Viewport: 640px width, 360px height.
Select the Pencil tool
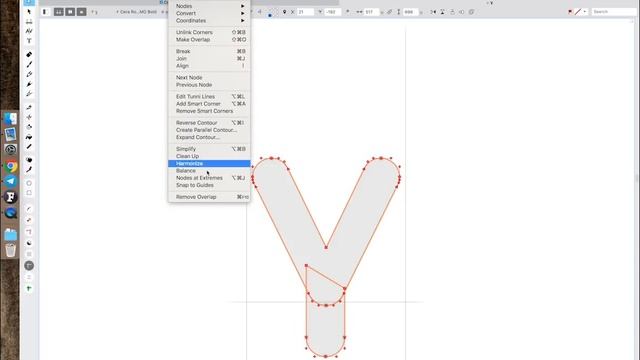pyautogui.click(x=29, y=74)
